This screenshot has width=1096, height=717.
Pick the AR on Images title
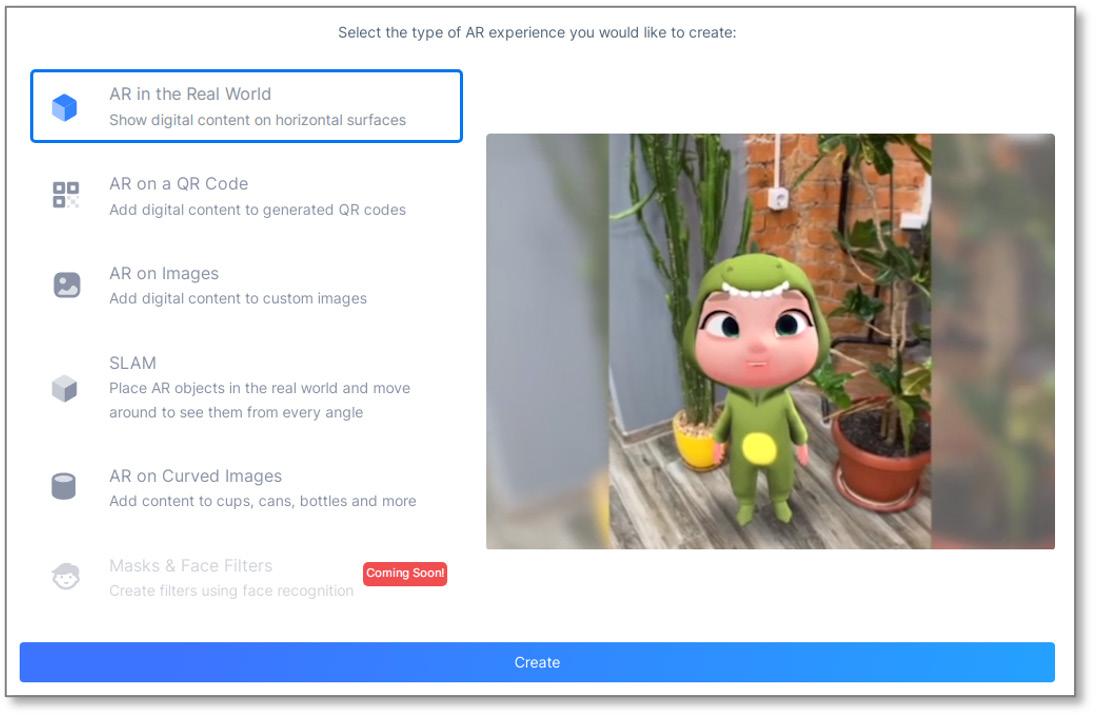click(x=164, y=273)
